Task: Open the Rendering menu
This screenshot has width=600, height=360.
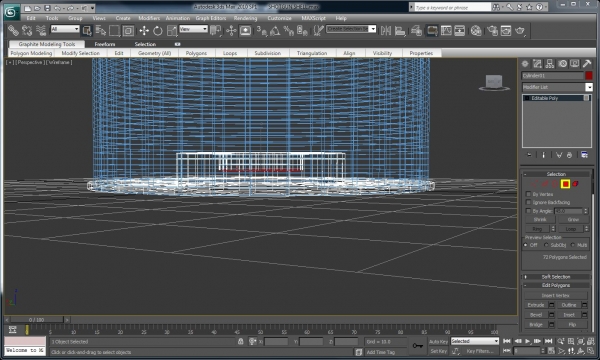Action: (x=245, y=18)
